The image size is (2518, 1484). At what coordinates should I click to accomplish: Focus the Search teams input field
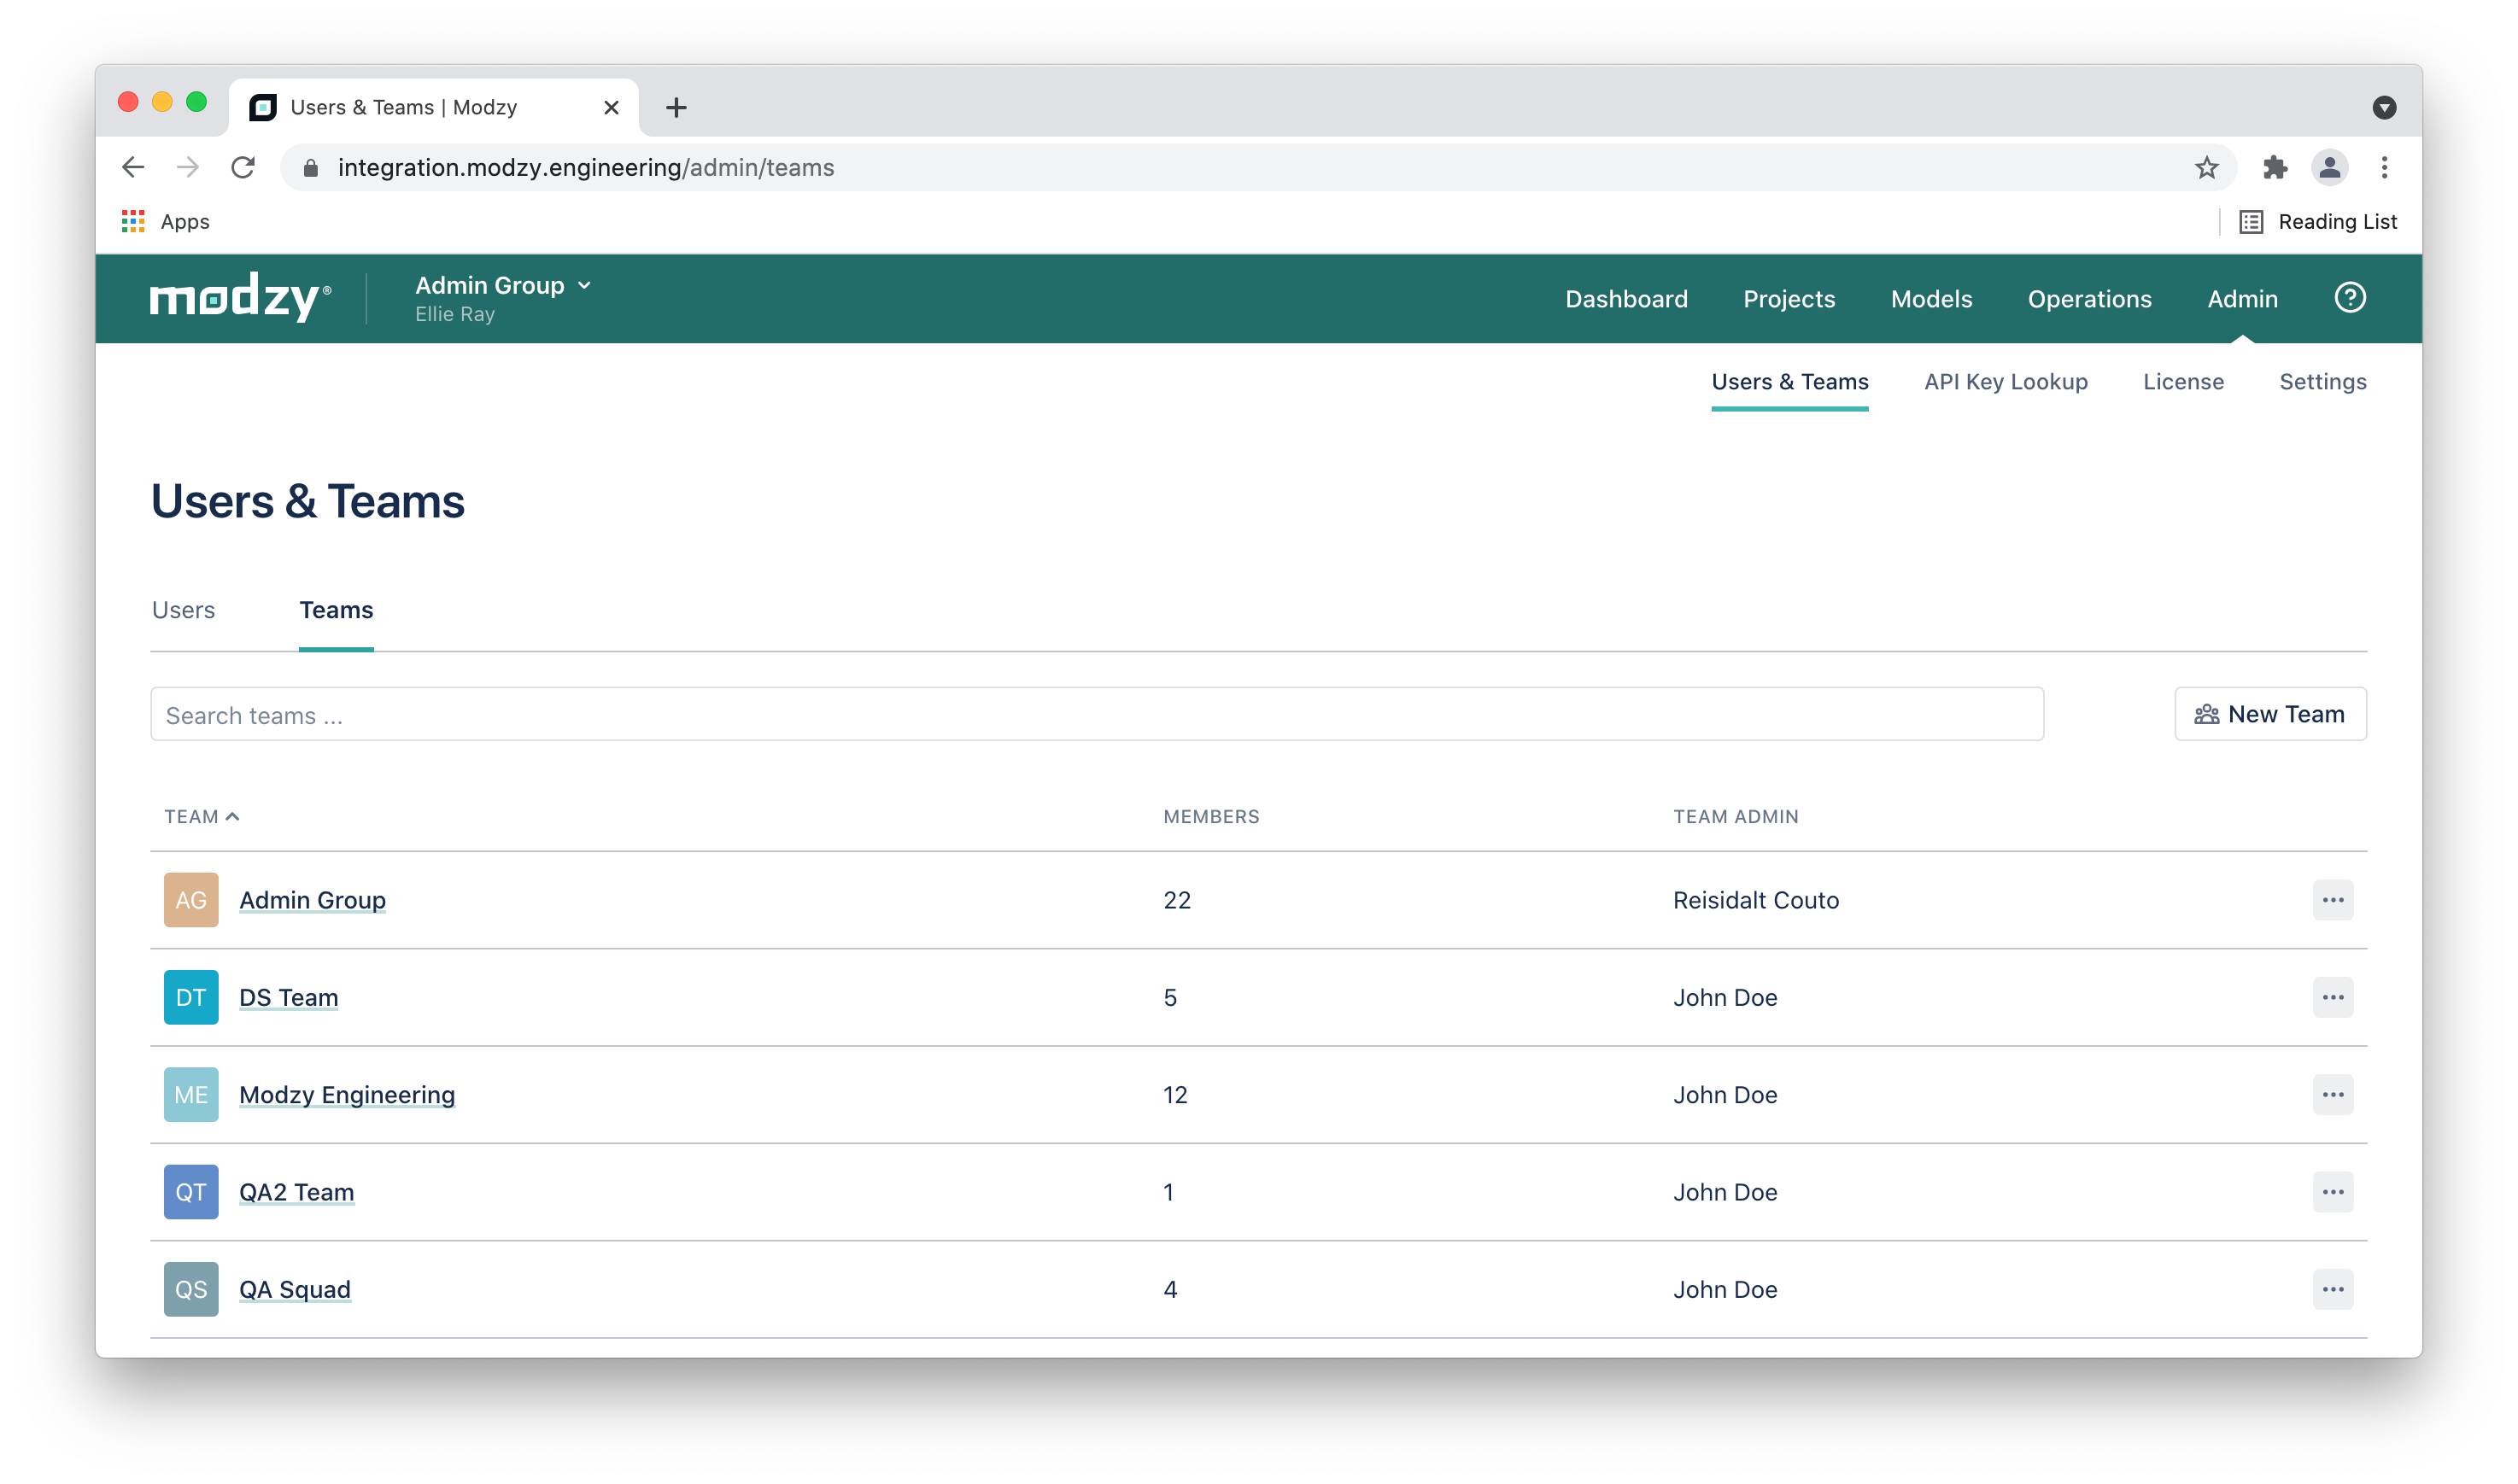point(1097,714)
